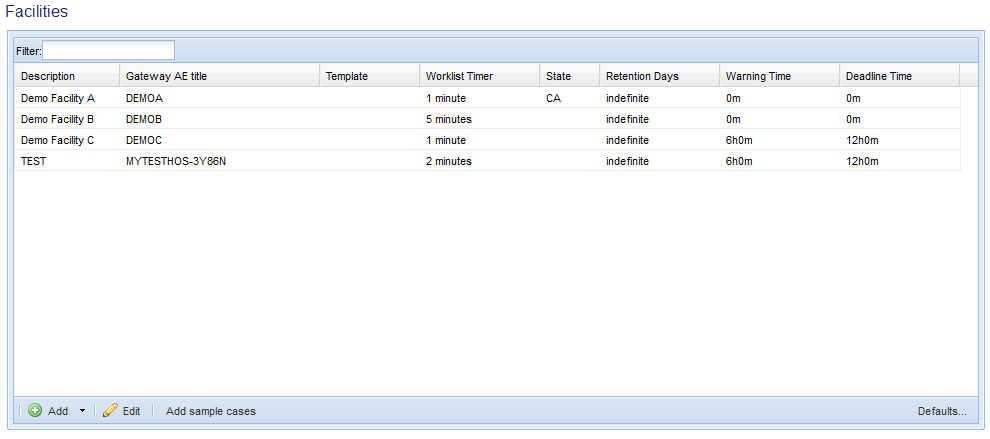Click the Template column header
This screenshot has height=439, width=990.
[x=369, y=76]
